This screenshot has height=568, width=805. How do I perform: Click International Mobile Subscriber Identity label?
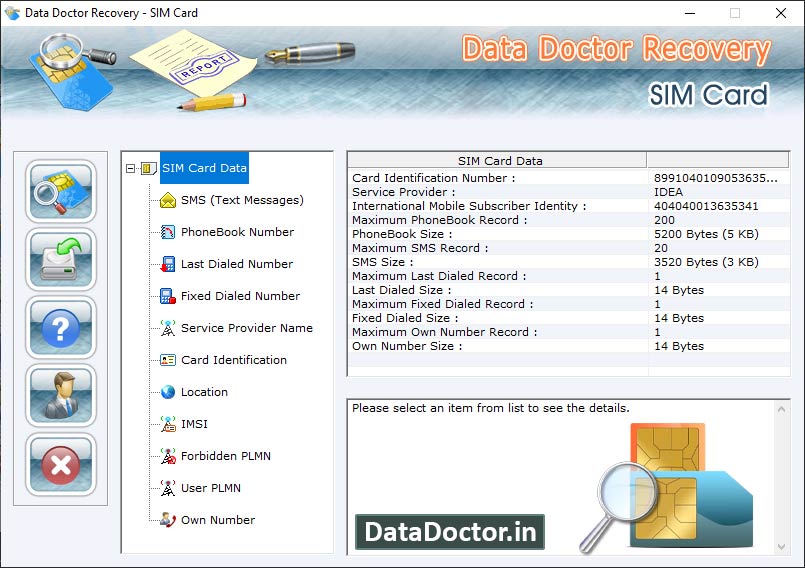tap(469, 206)
